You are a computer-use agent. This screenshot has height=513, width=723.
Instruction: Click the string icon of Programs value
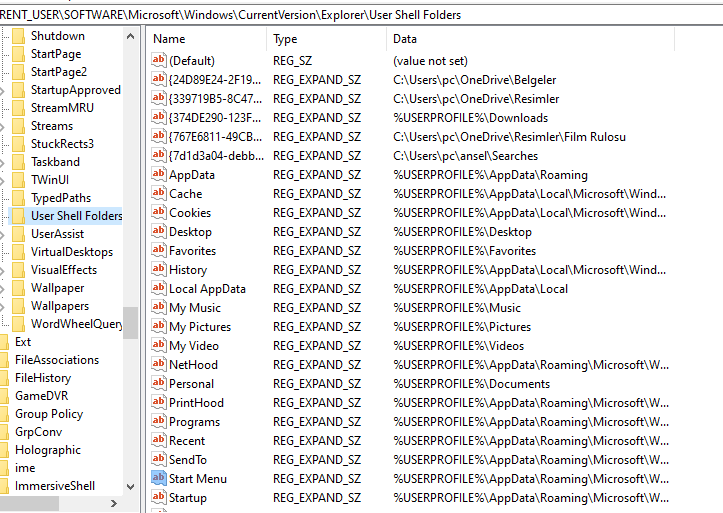[x=158, y=421]
